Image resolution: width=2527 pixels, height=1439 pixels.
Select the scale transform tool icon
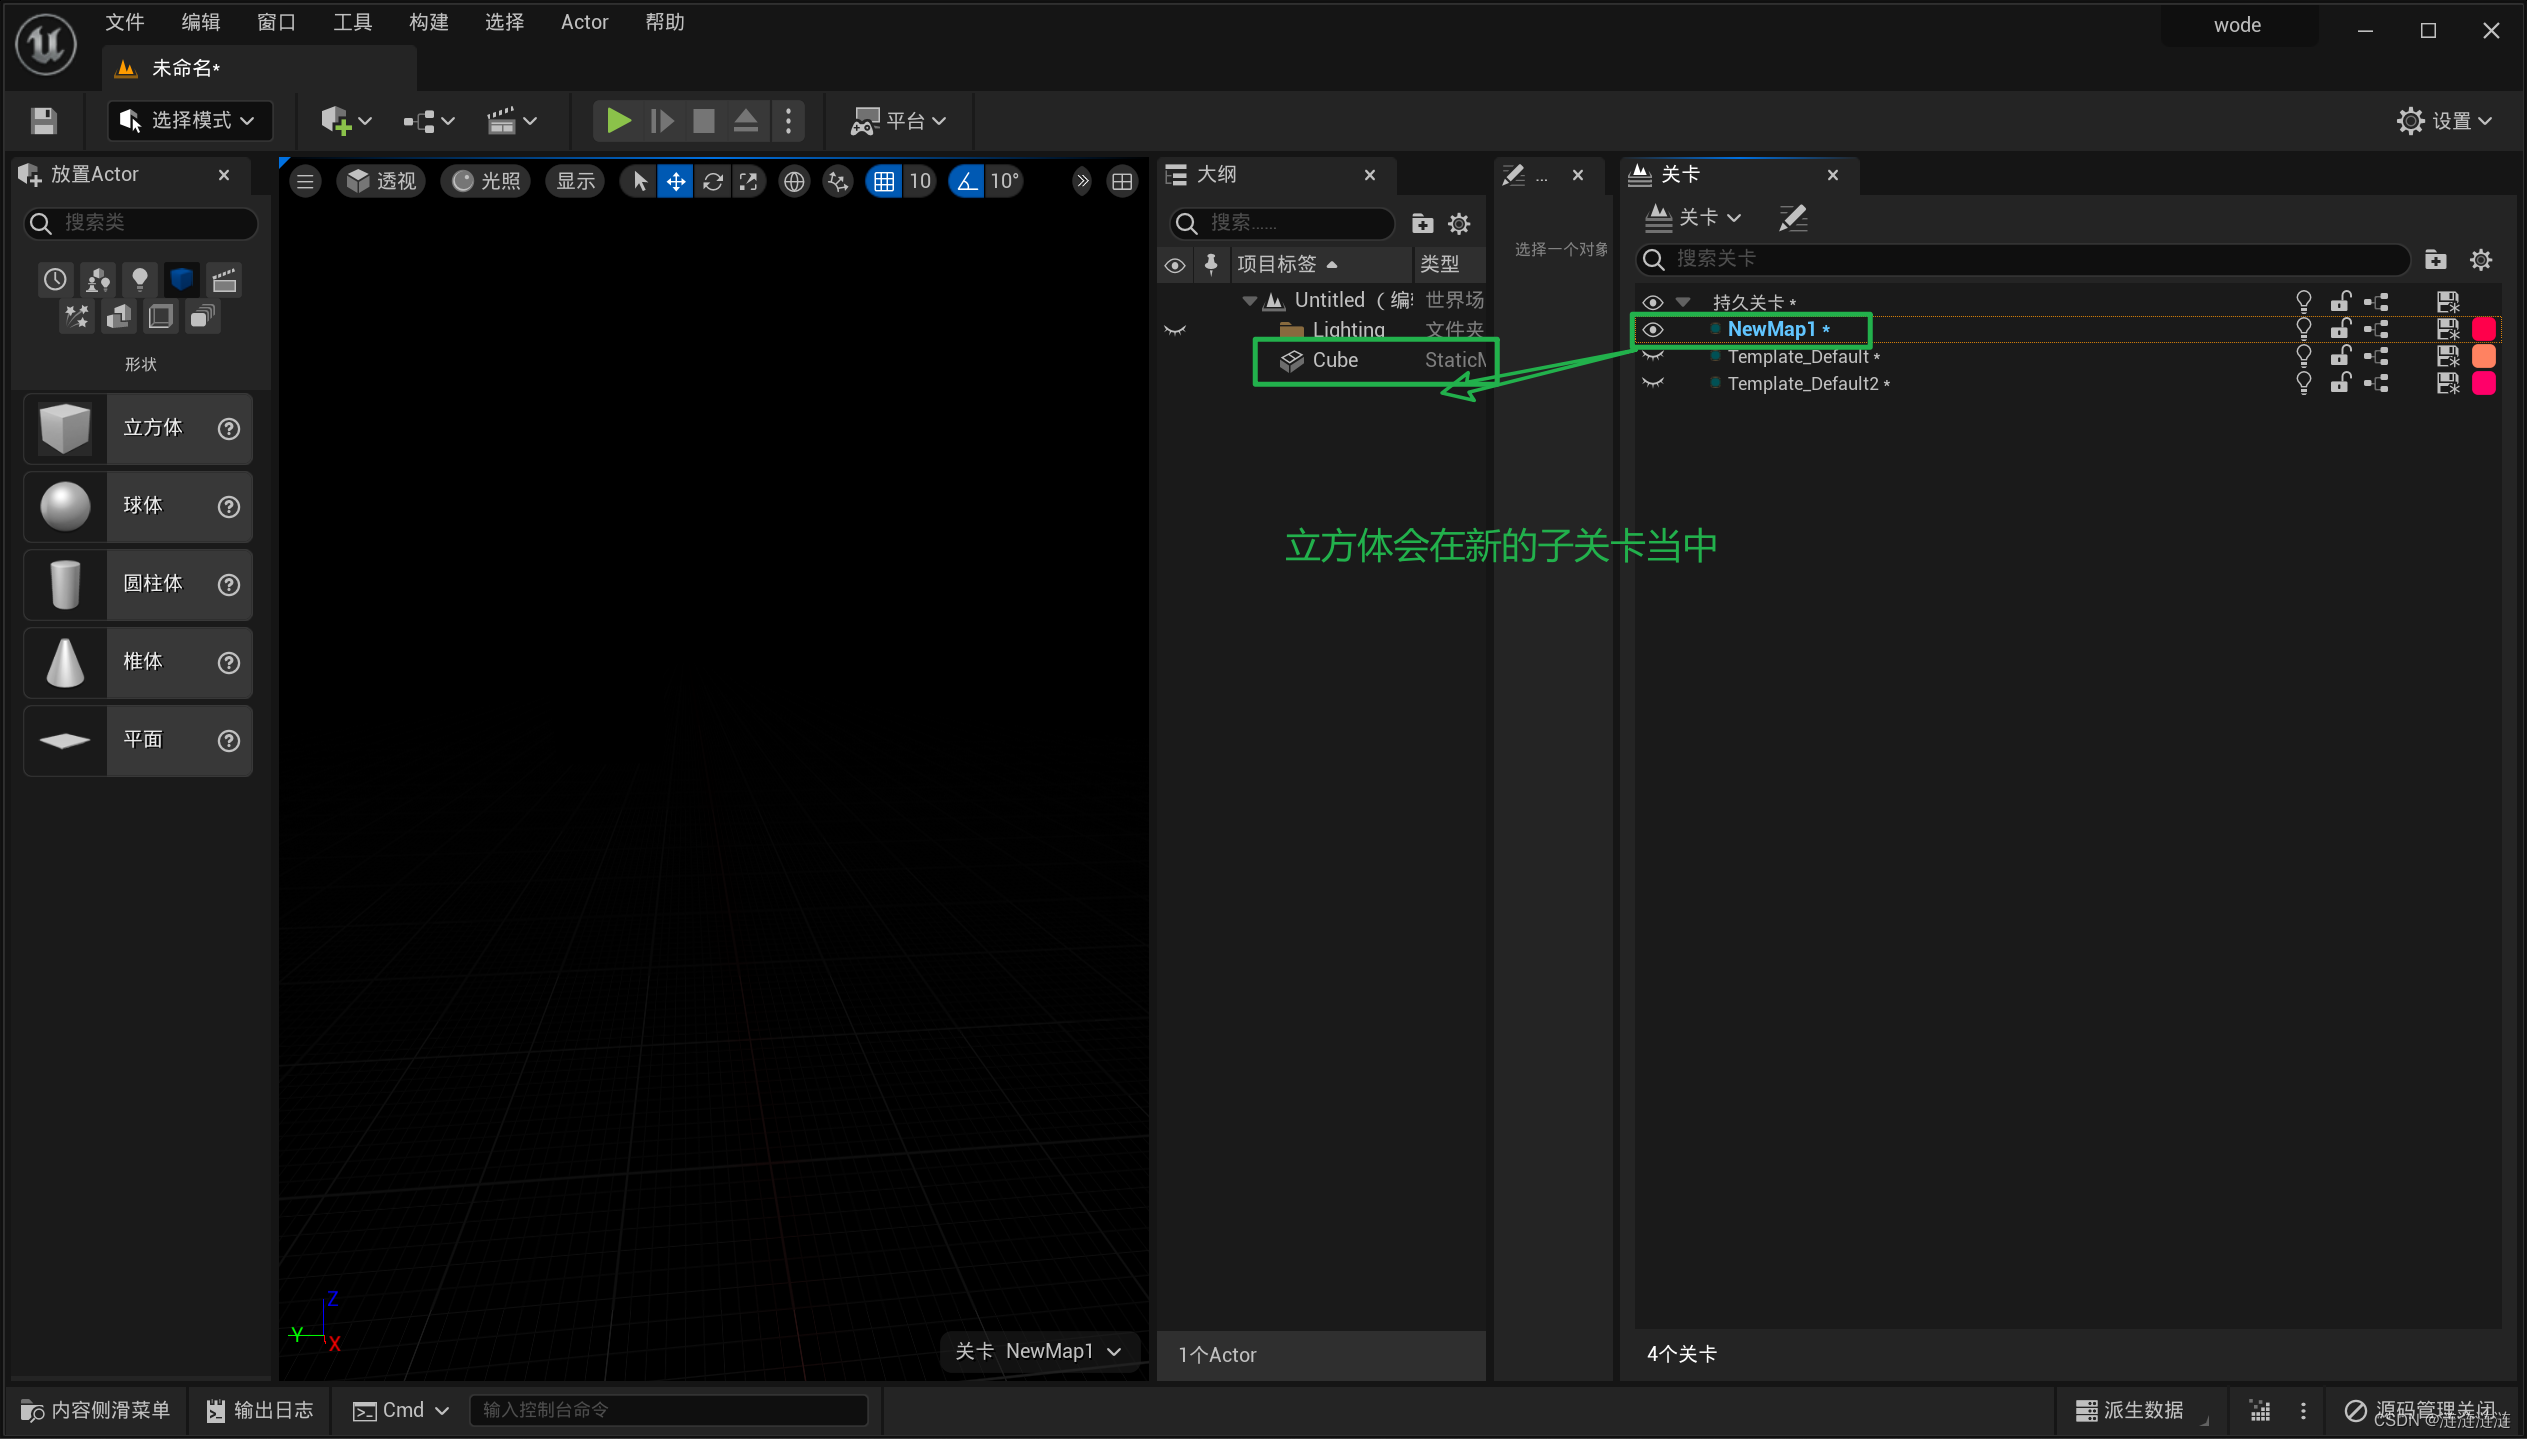coord(749,181)
